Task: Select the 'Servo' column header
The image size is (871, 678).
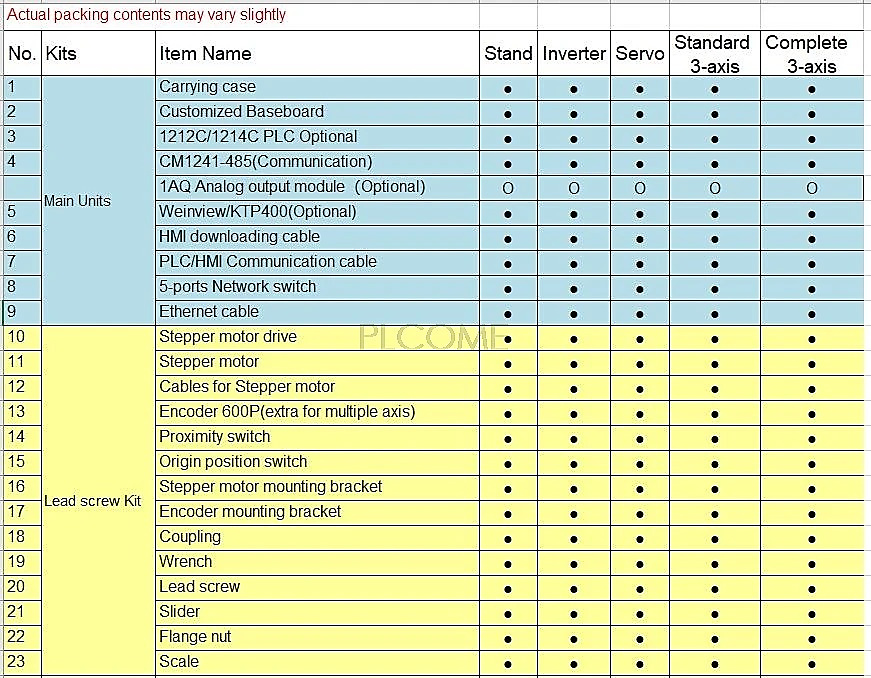Action: pyautogui.click(x=640, y=53)
